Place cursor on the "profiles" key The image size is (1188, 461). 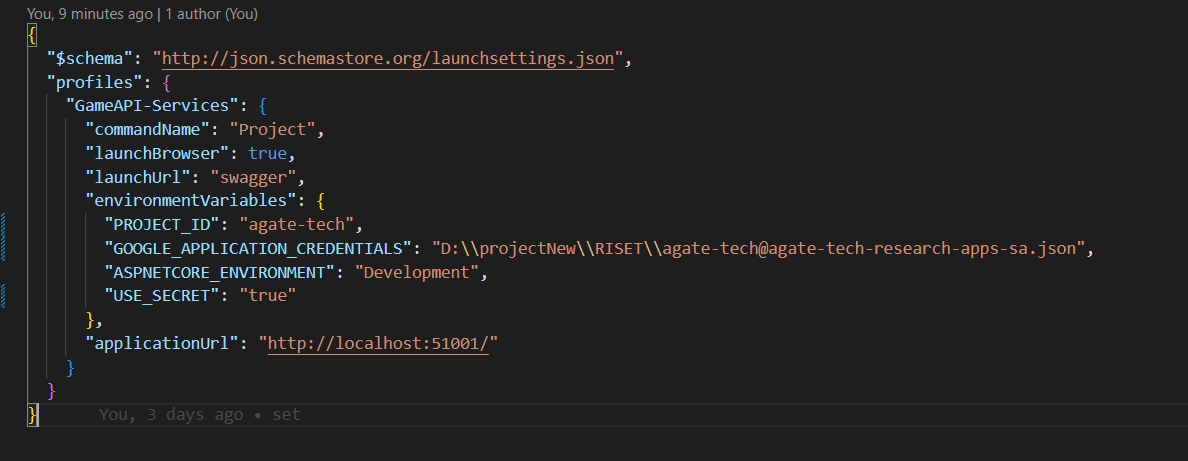click(x=91, y=83)
